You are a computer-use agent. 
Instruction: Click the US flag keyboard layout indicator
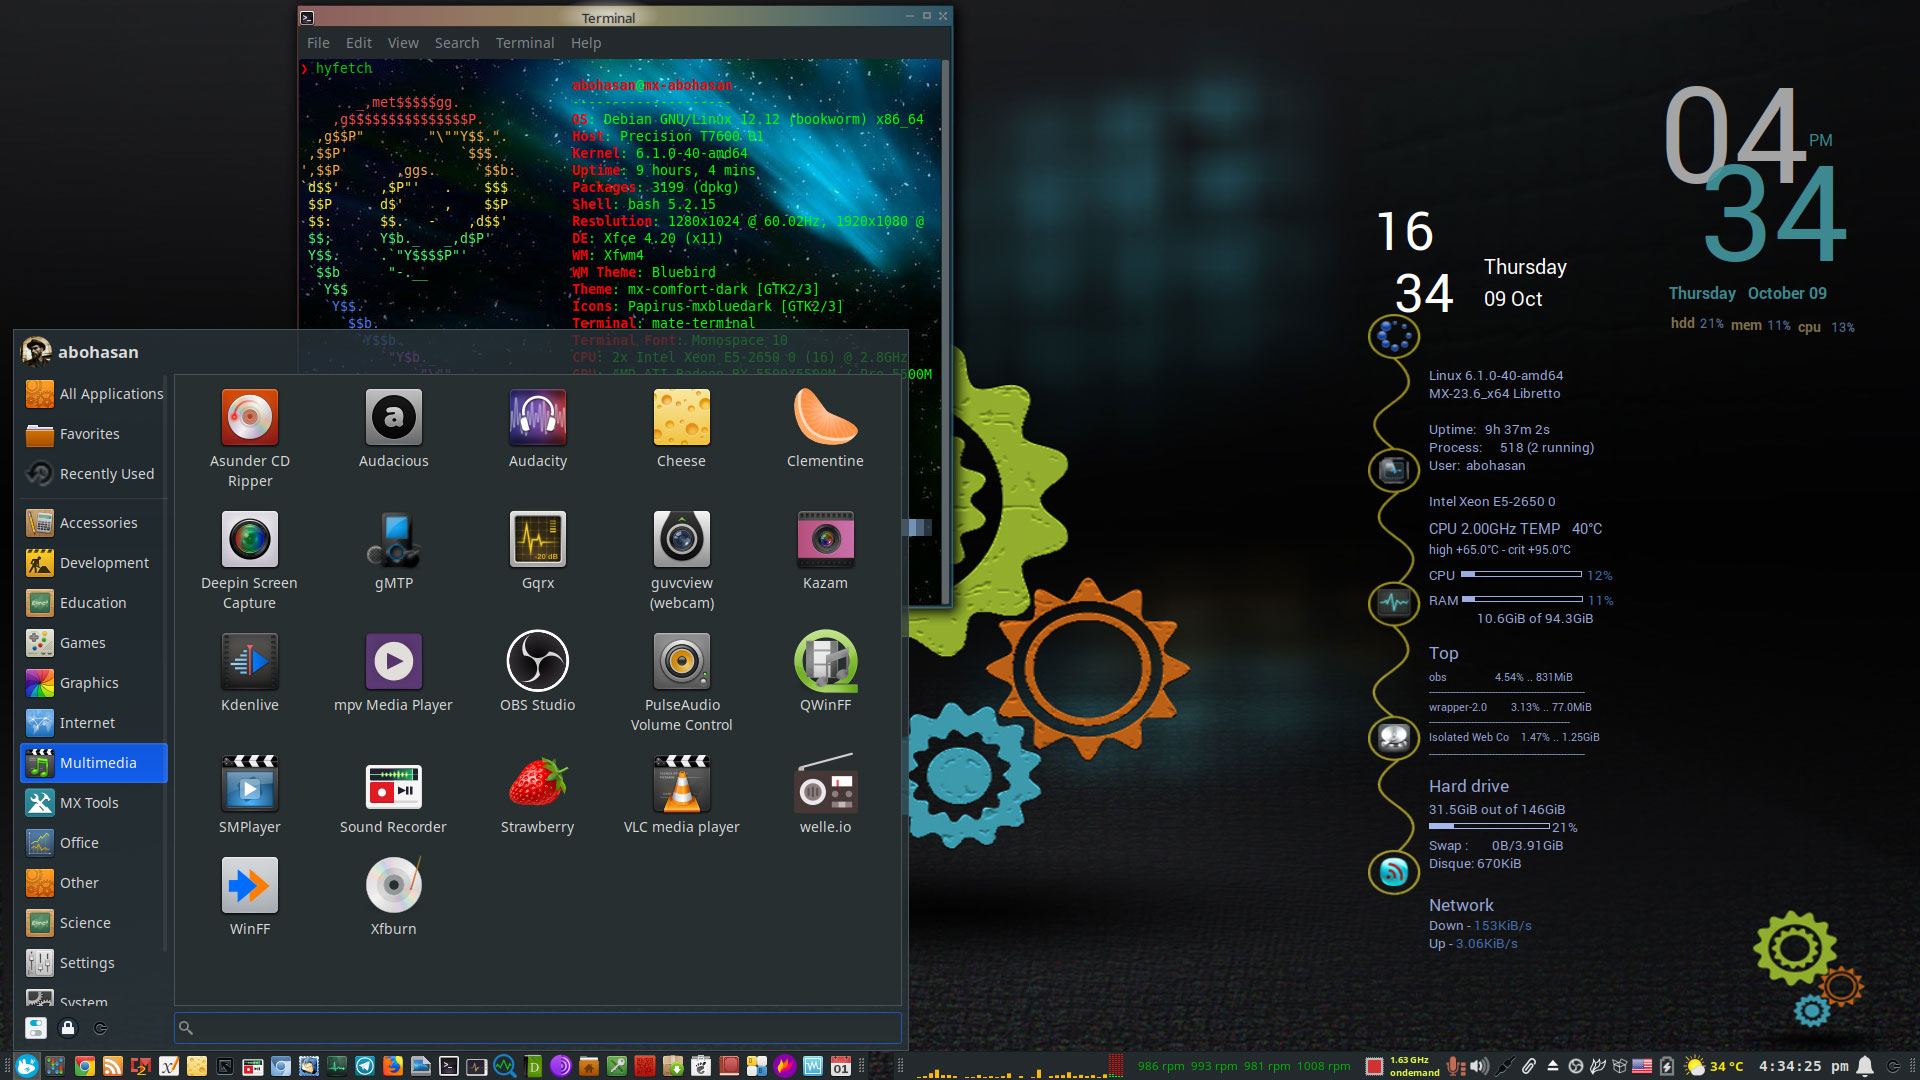[1642, 1066]
